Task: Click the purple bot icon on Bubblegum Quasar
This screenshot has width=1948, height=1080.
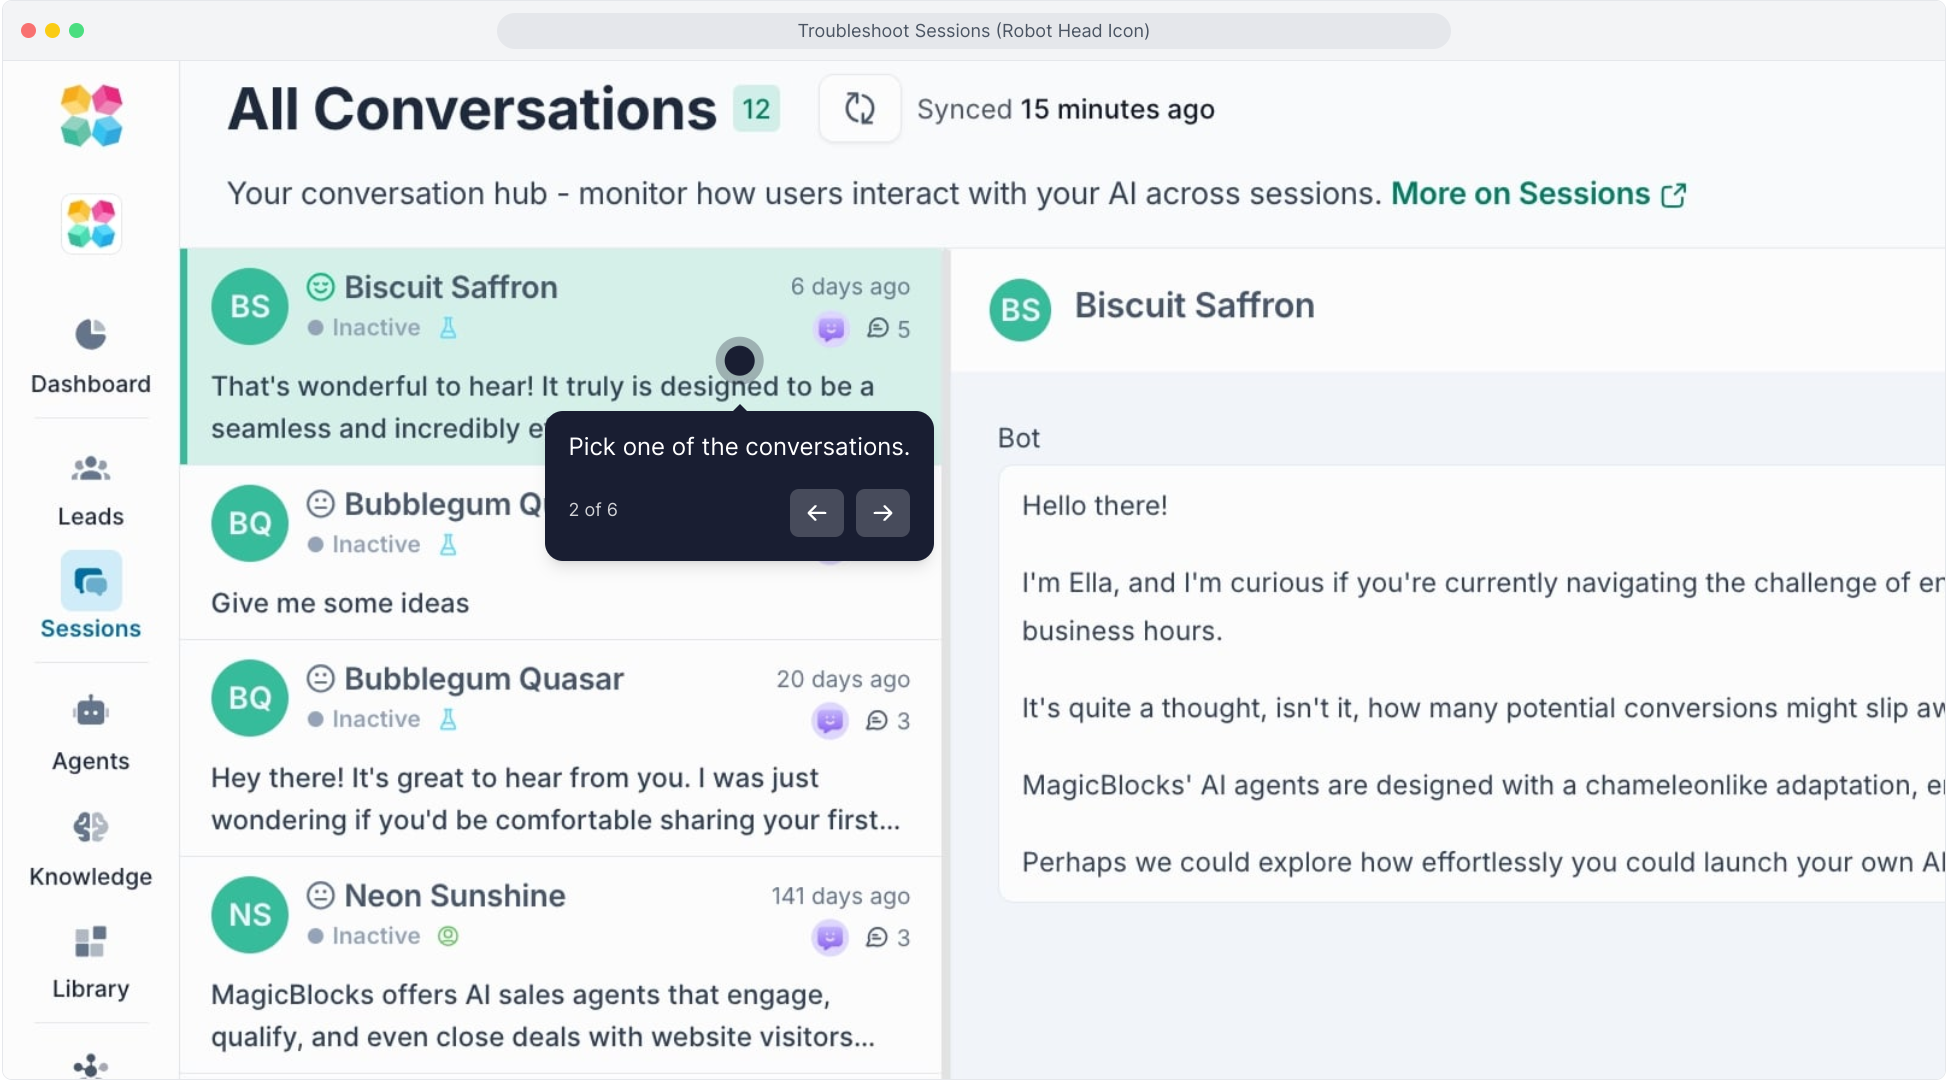Action: [x=830, y=721]
